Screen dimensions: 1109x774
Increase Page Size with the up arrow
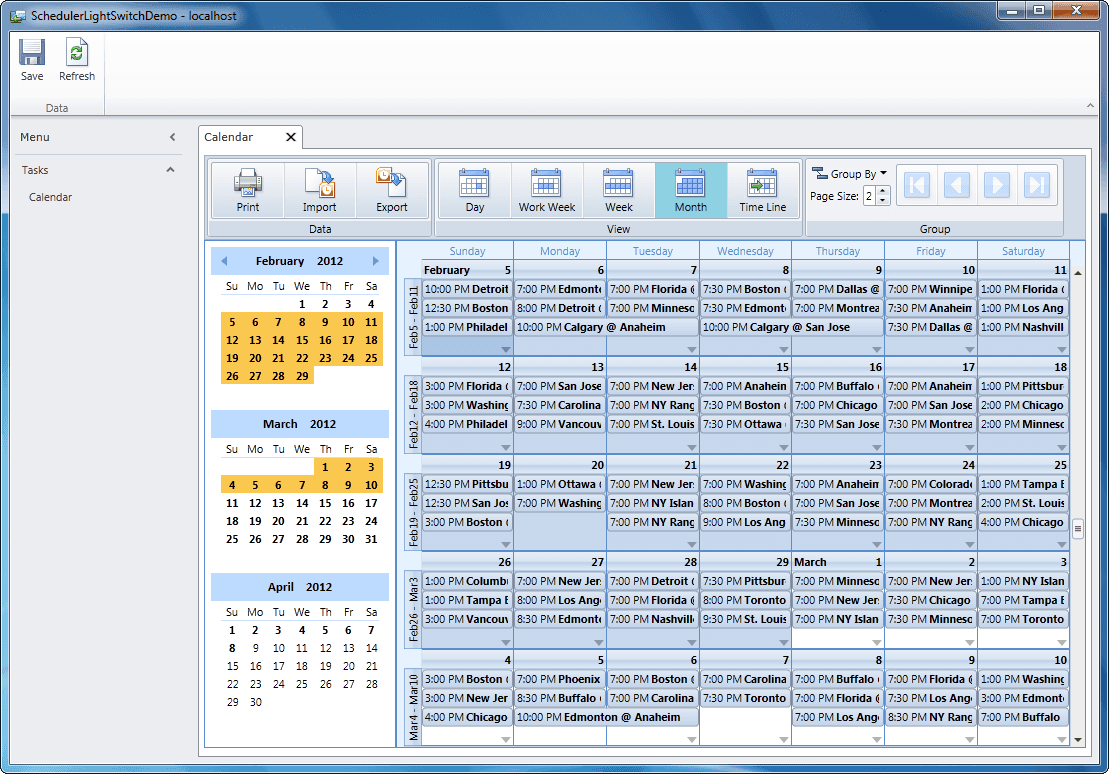(x=882, y=191)
